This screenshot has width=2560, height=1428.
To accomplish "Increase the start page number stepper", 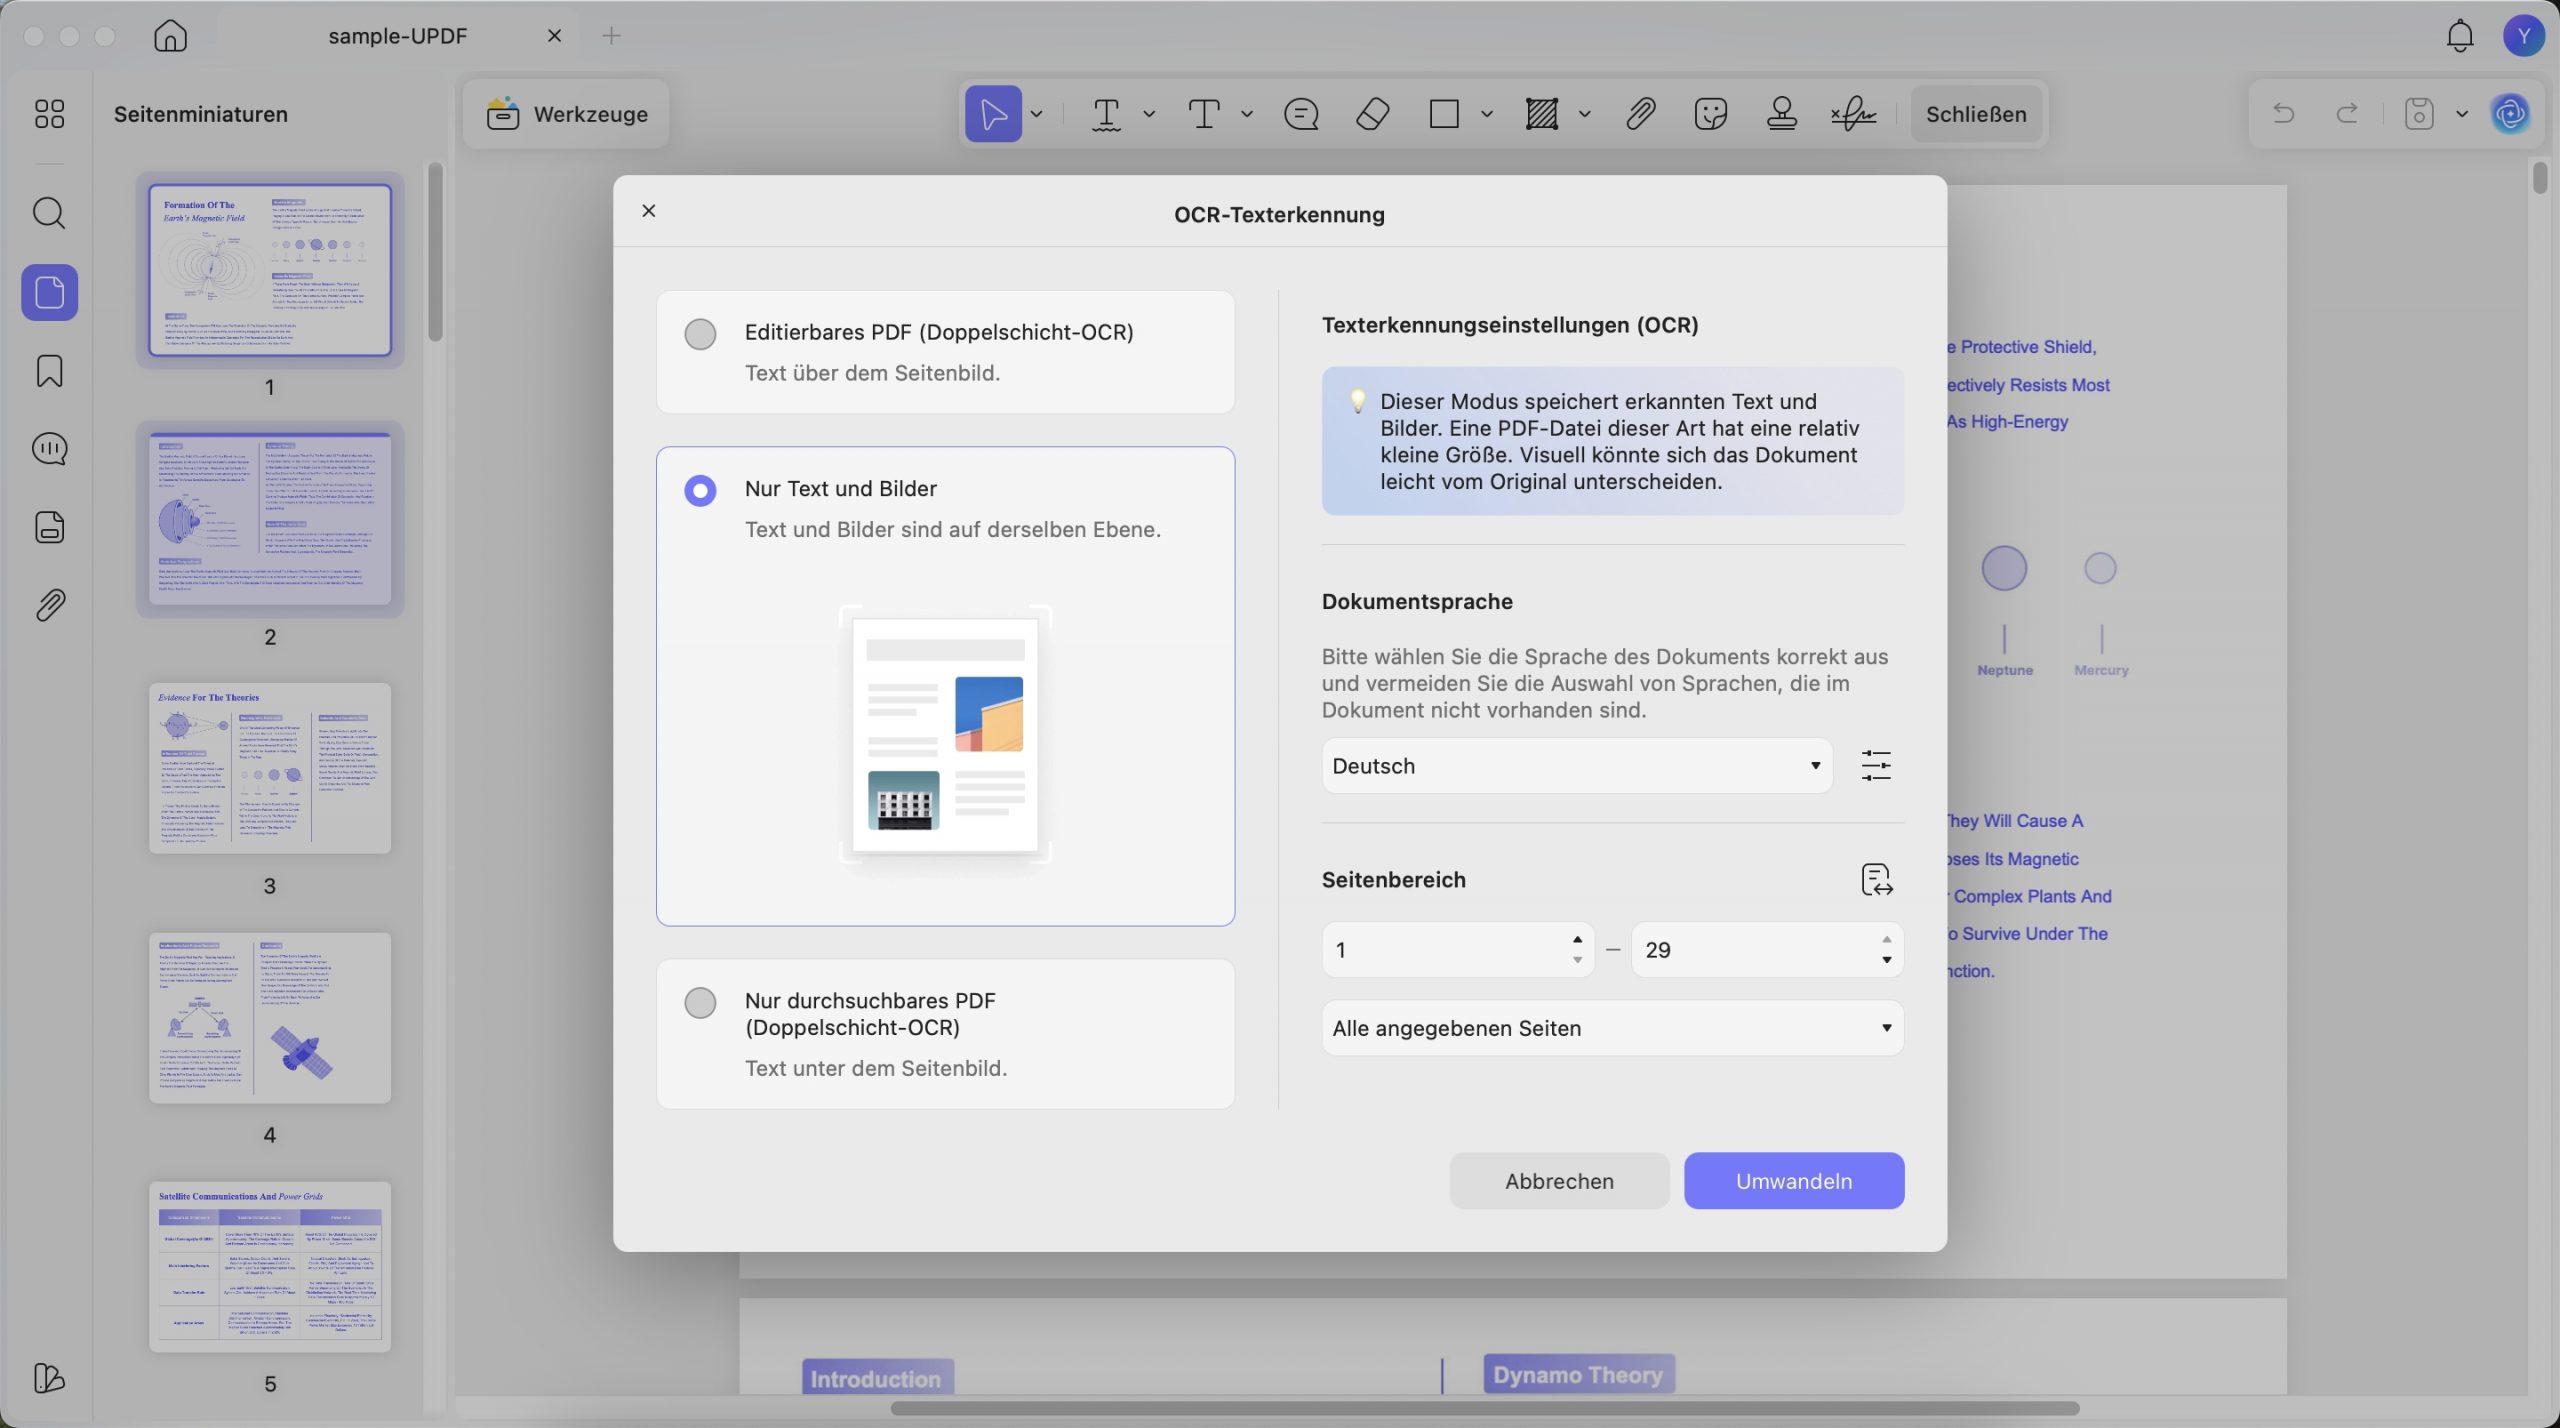I will 1577,939.
